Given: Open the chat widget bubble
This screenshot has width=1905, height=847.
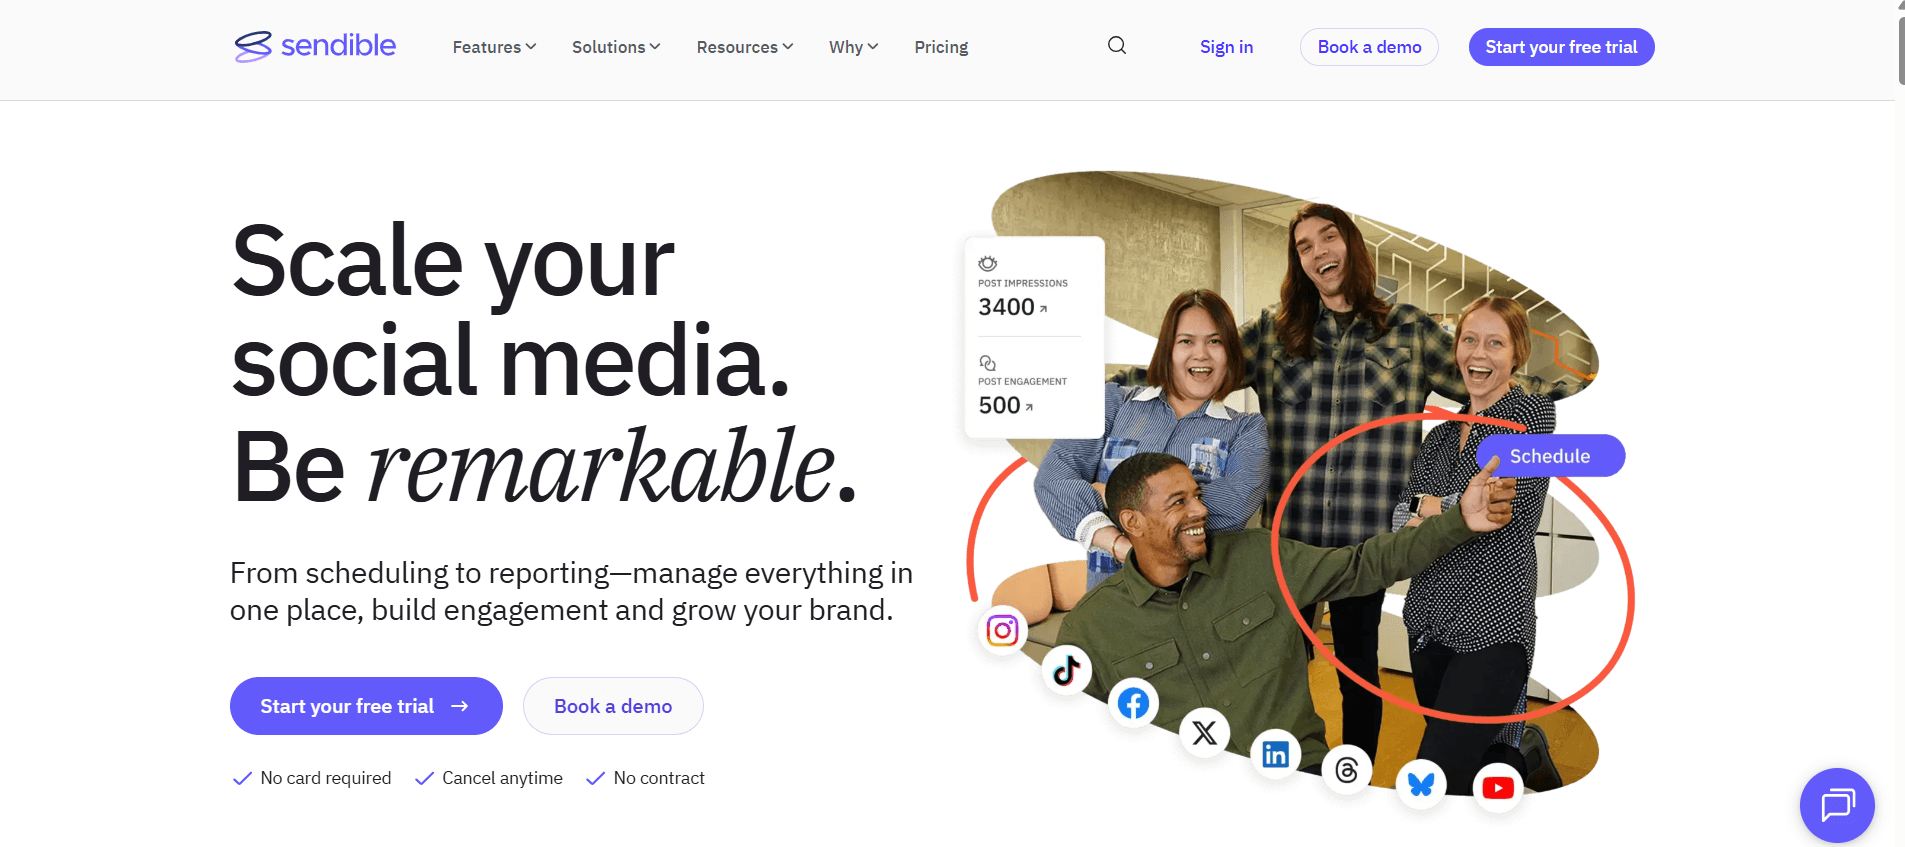Looking at the screenshot, I should (1837, 805).
